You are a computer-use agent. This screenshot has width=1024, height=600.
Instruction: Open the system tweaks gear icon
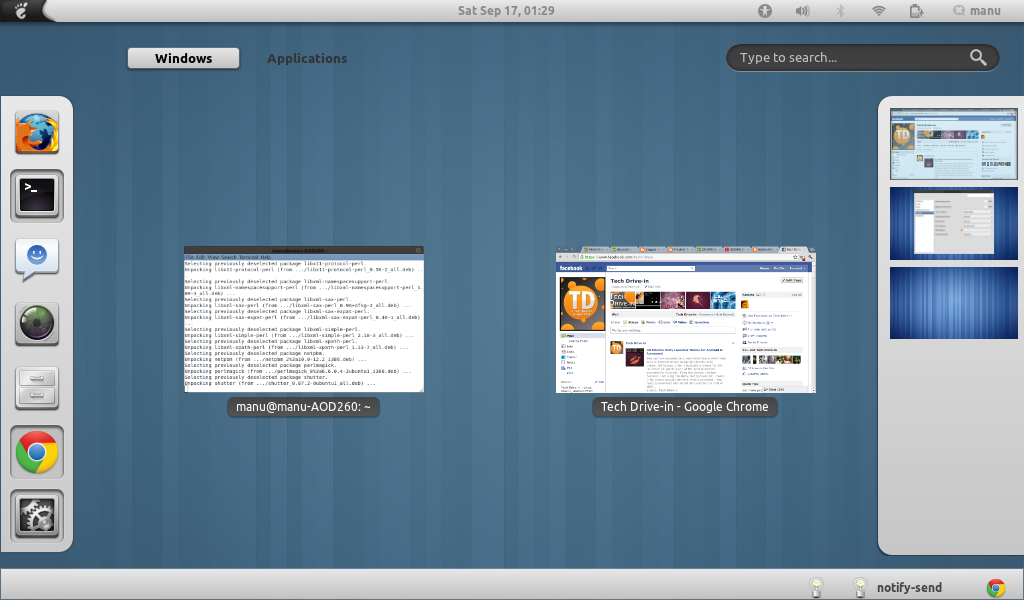pyautogui.click(x=36, y=516)
